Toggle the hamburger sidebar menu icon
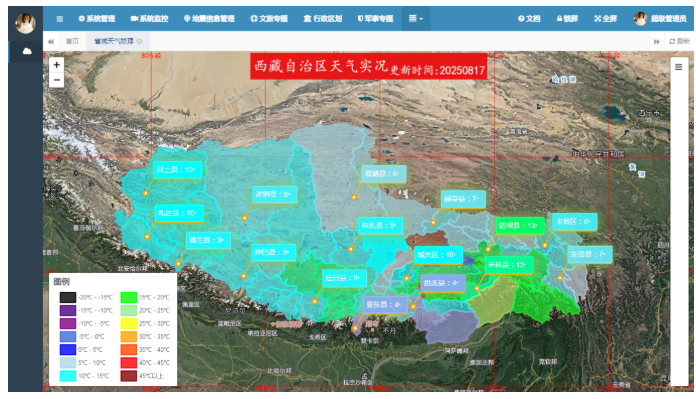The height and width of the screenshot is (399, 696). pos(60,19)
